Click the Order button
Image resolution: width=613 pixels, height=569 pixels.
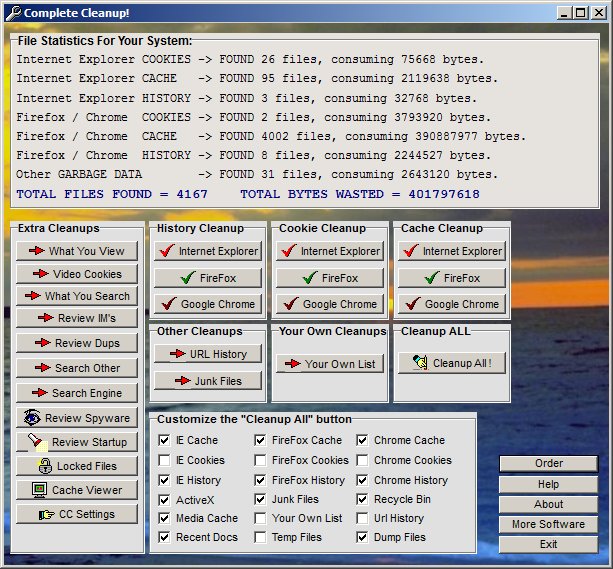click(x=548, y=463)
